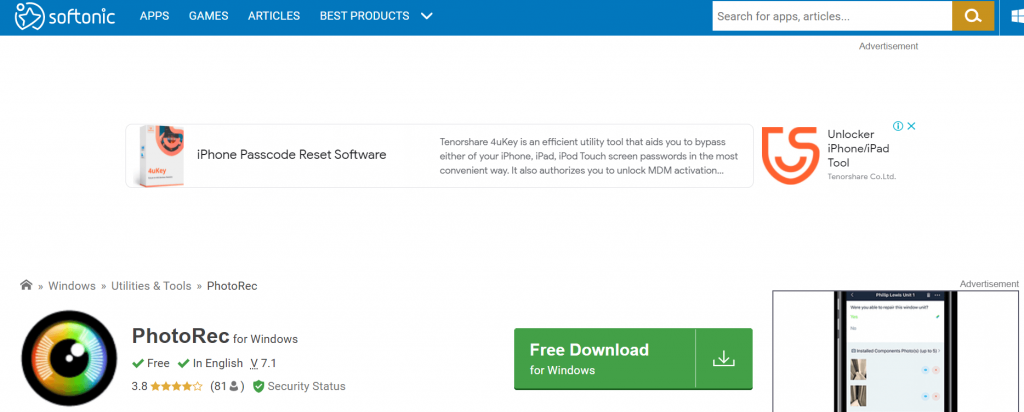Click the 4uKey product box image
This screenshot has height=412, width=1024.
click(x=162, y=156)
